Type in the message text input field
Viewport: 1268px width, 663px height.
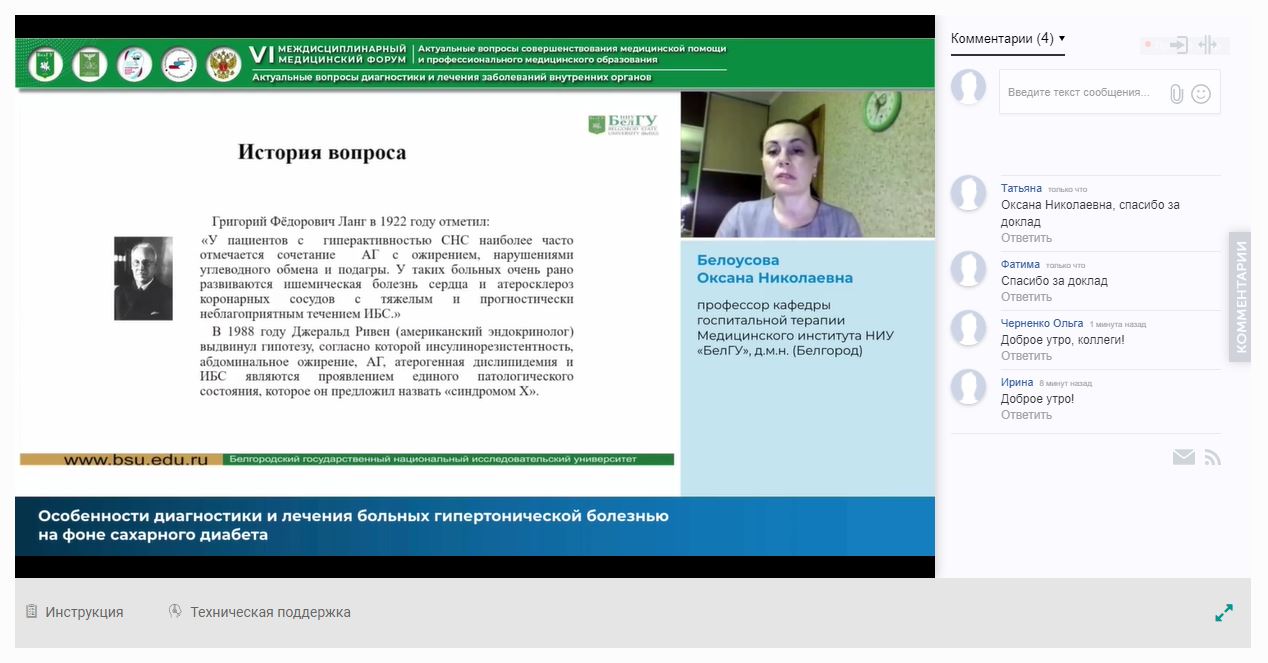(1080, 92)
